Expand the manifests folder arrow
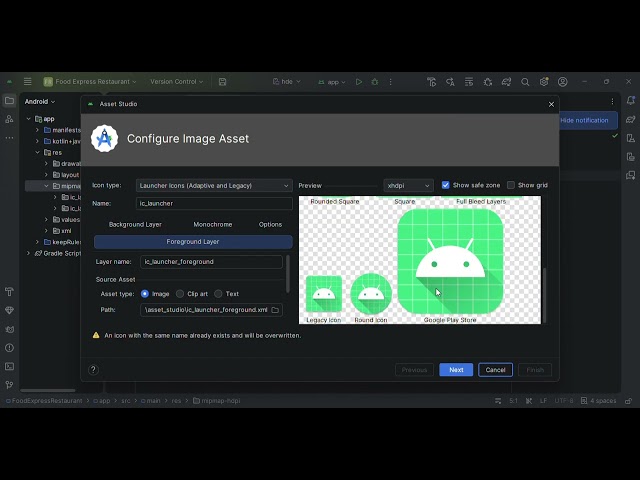This screenshot has height=480, width=640. coord(37,130)
